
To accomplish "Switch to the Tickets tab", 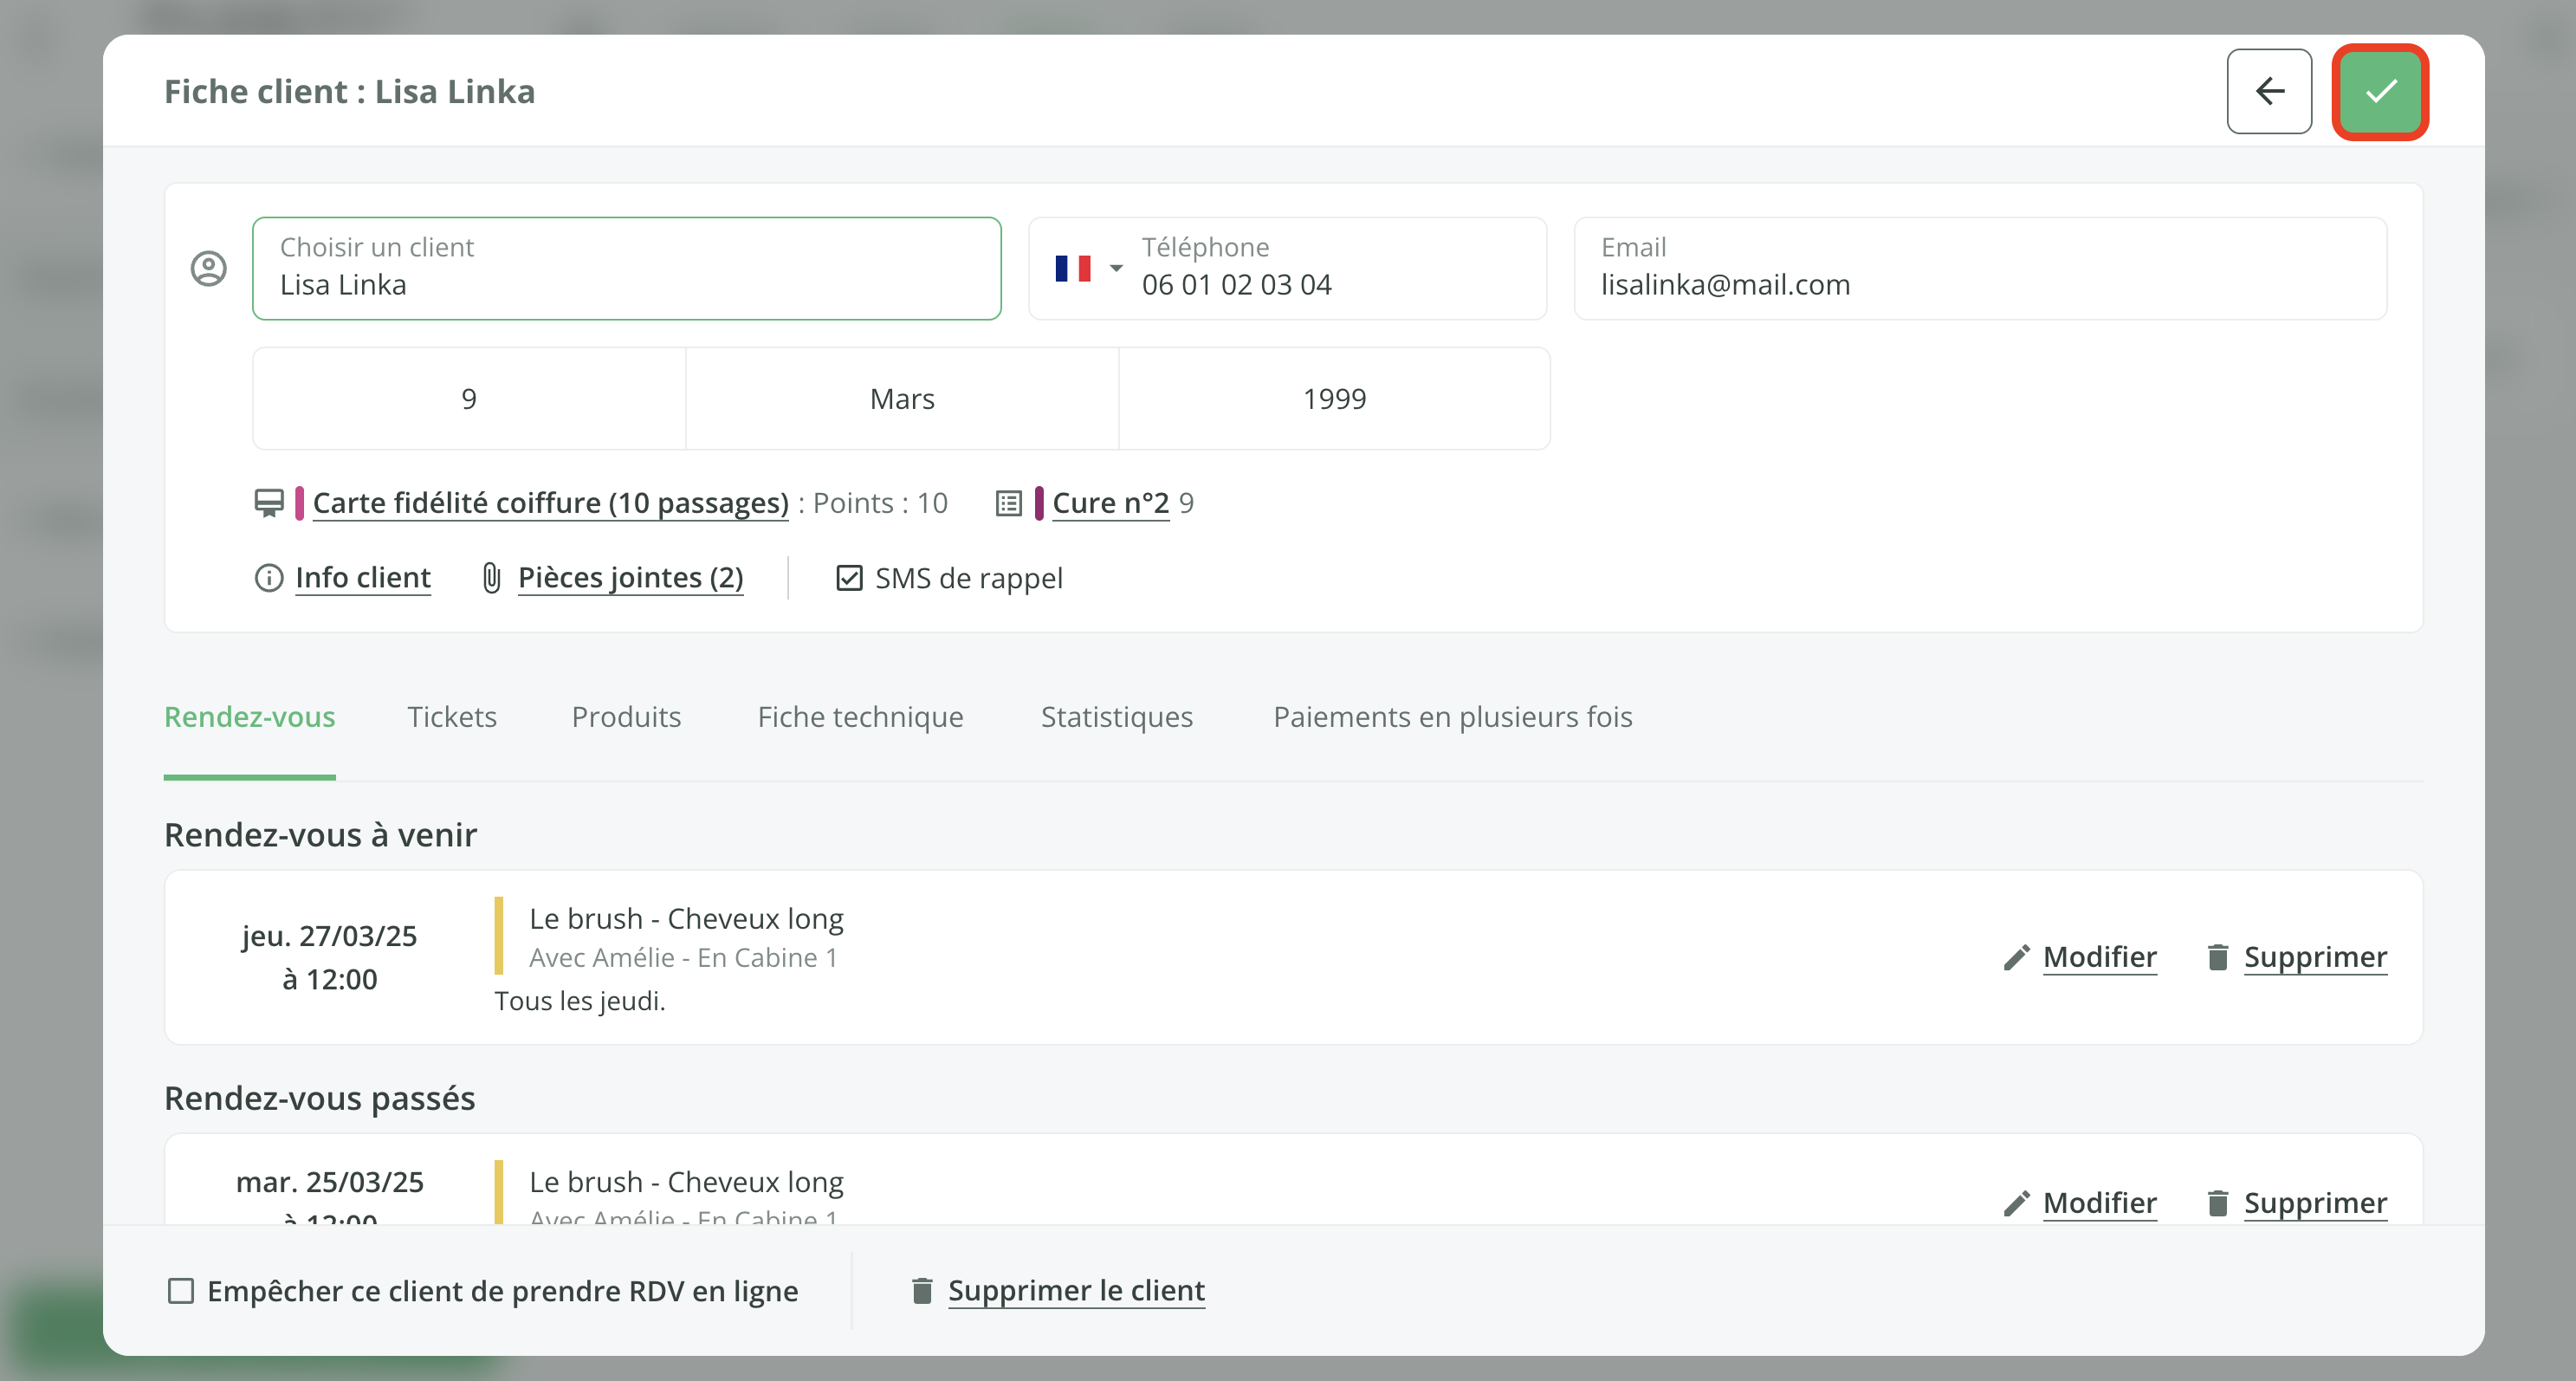I will click(451, 717).
